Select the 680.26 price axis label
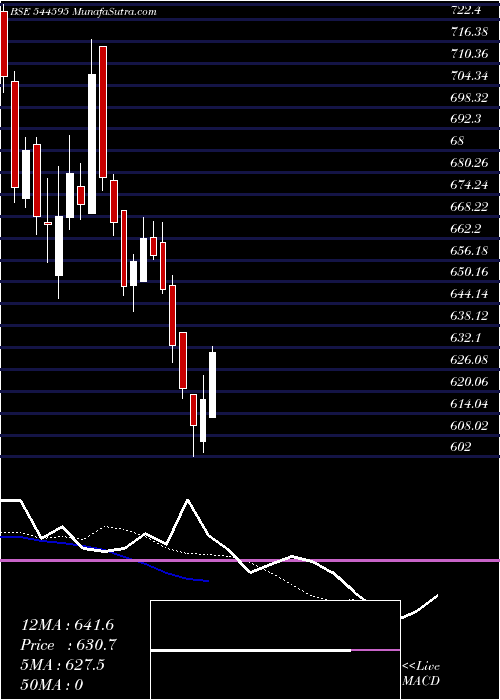 pos(469,163)
